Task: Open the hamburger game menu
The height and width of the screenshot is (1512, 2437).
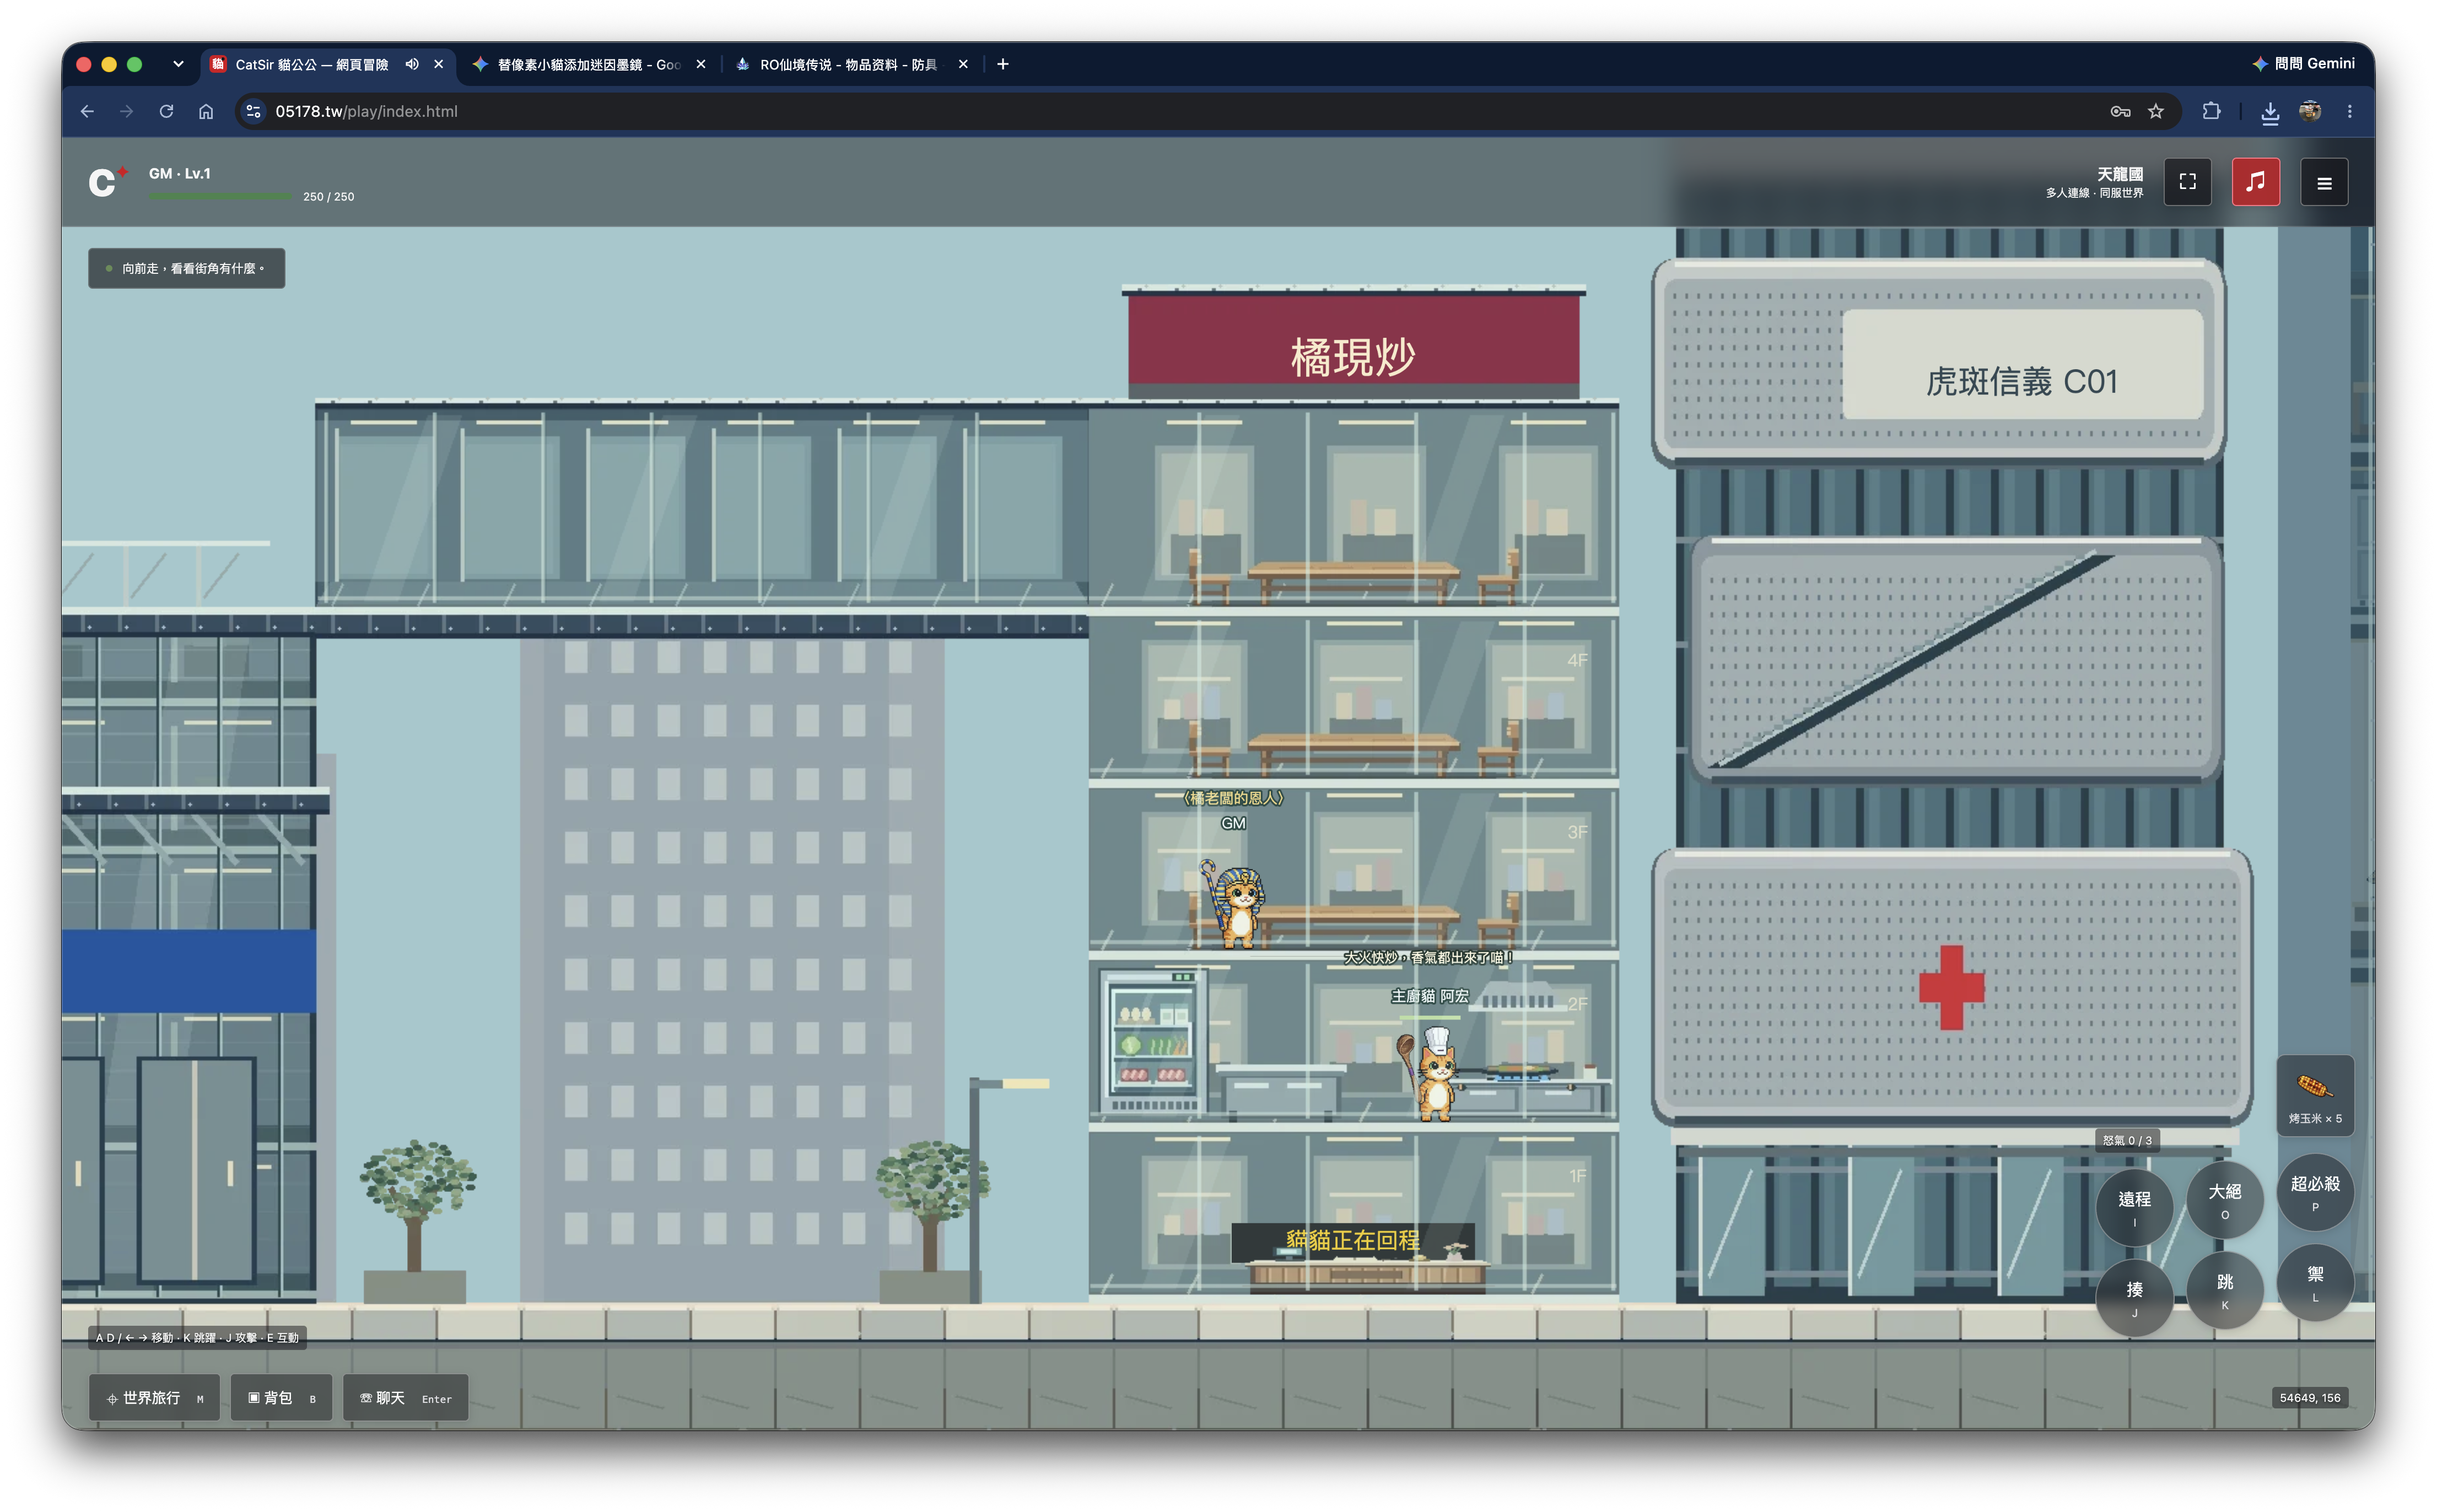Action: tap(2324, 183)
